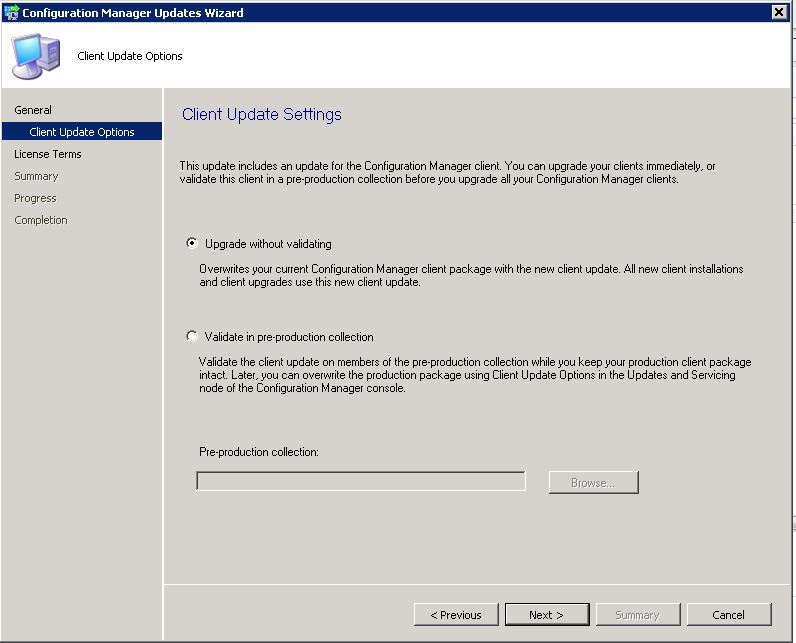Select Validate in pre-production collection option
Screen dimensions: 796x643
pyautogui.click(x=192, y=336)
